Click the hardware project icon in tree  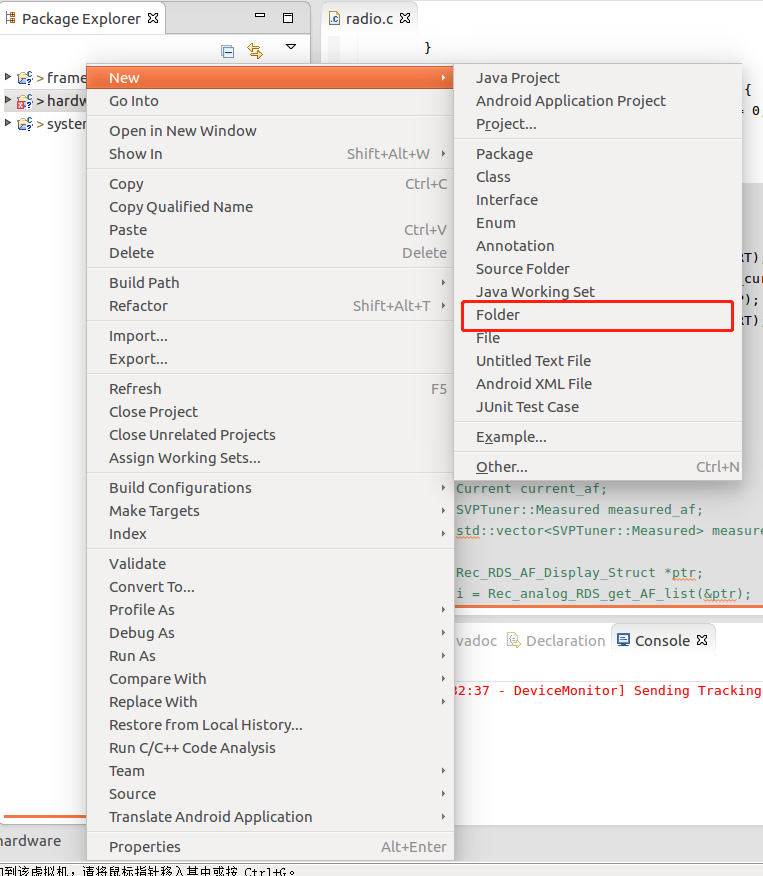tap(25, 101)
